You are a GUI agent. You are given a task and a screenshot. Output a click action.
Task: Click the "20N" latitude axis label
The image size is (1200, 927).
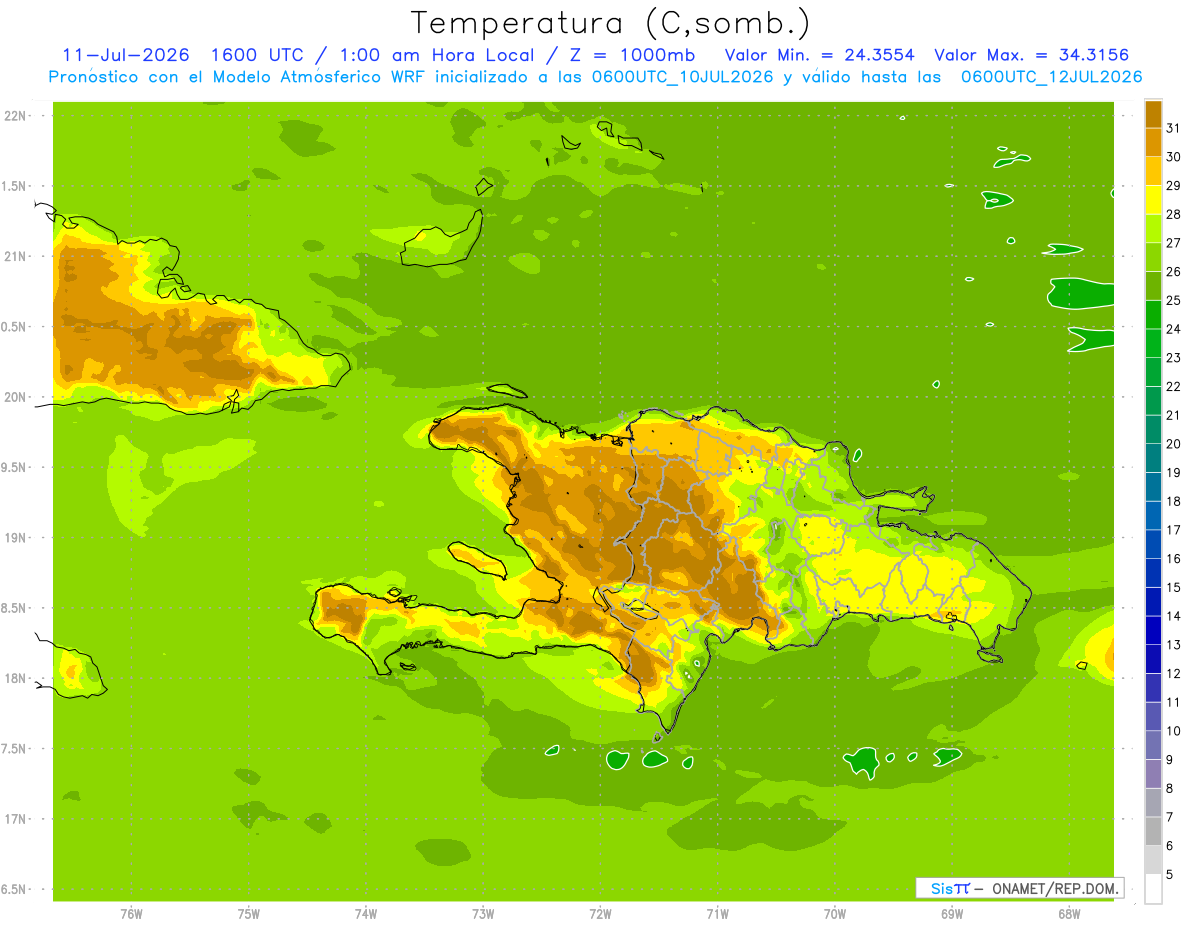[x=17, y=397]
